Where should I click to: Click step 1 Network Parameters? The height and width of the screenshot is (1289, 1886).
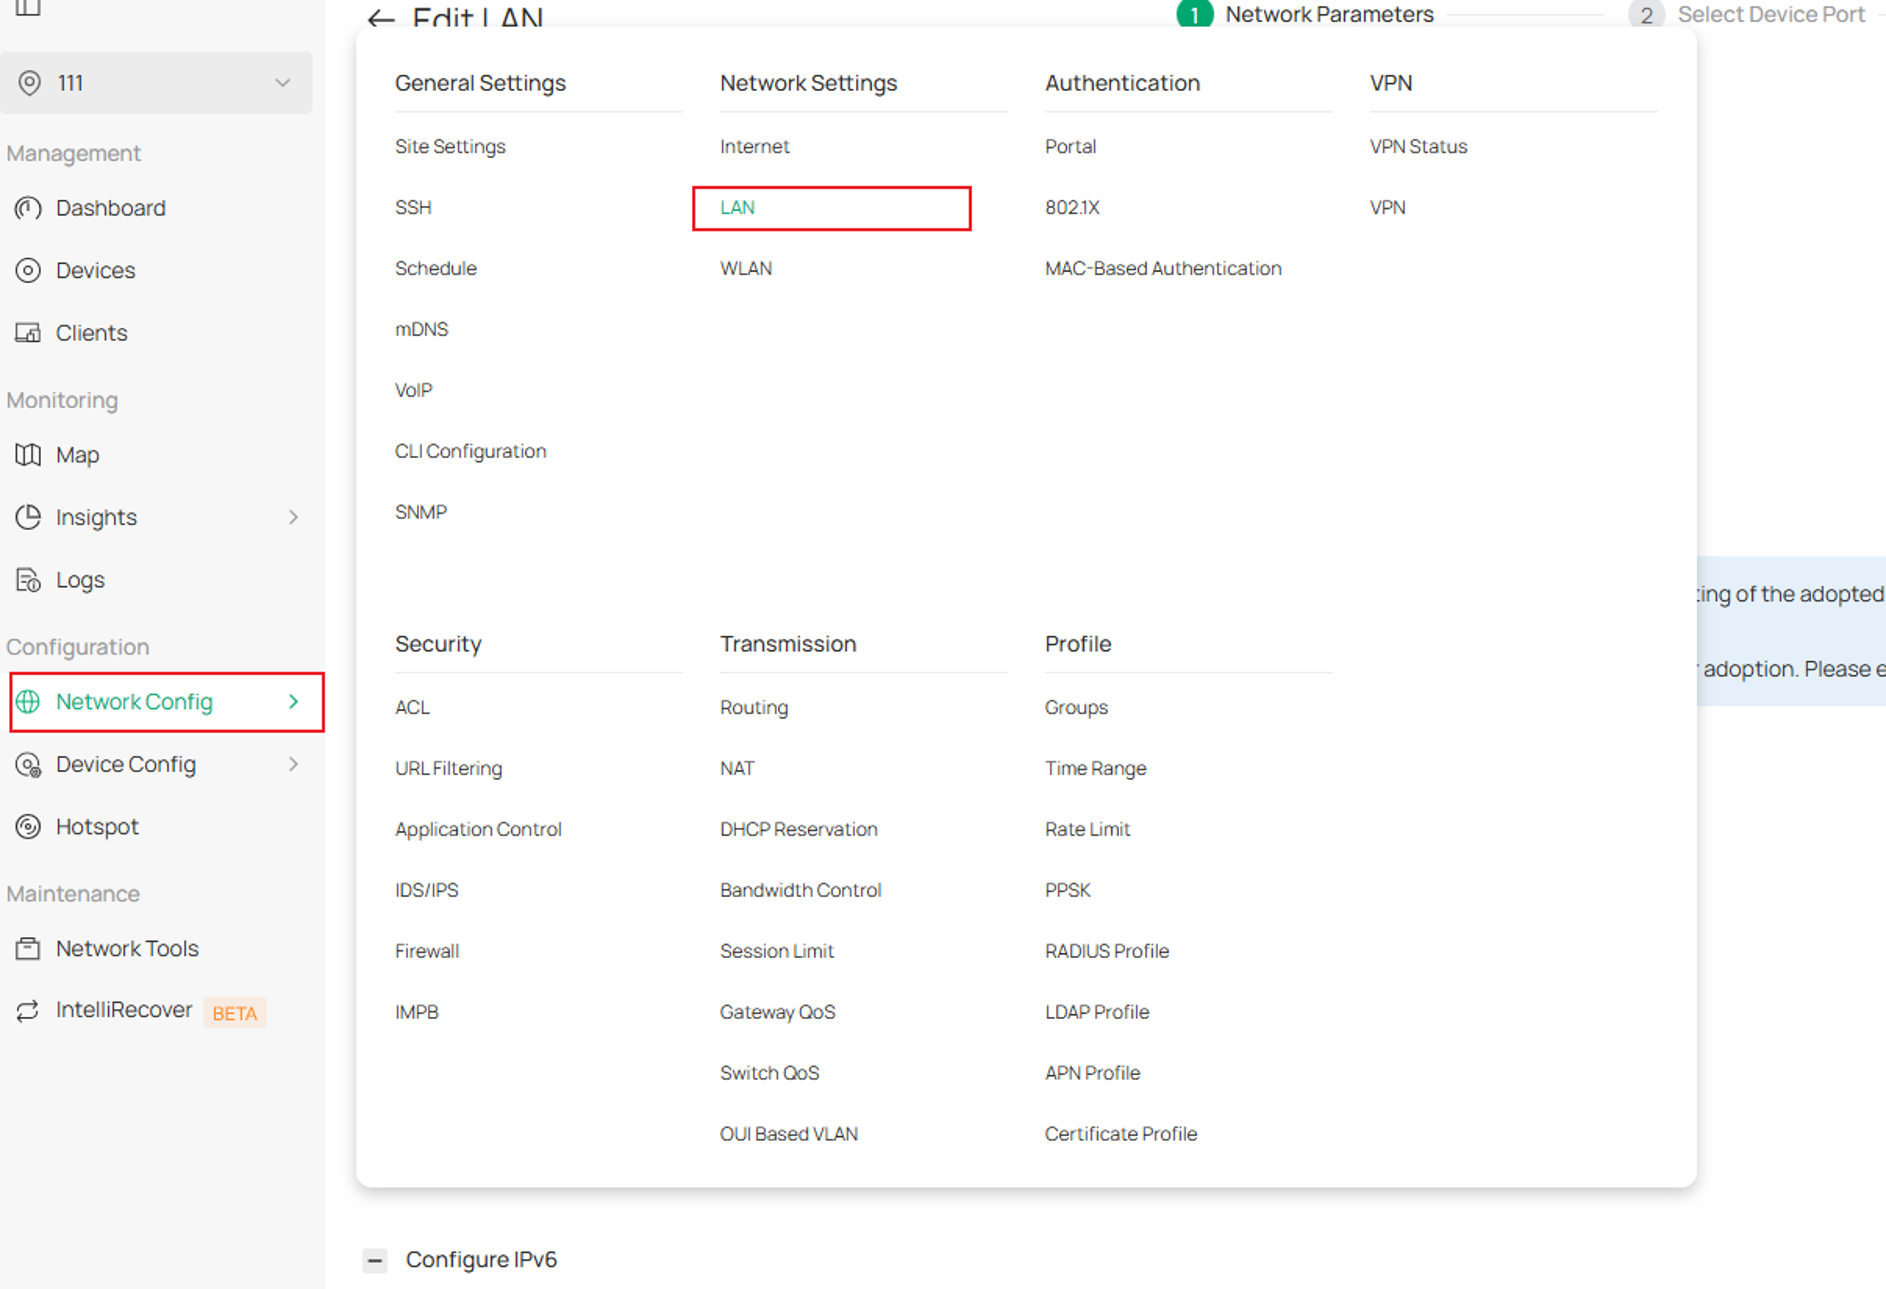1305,14
